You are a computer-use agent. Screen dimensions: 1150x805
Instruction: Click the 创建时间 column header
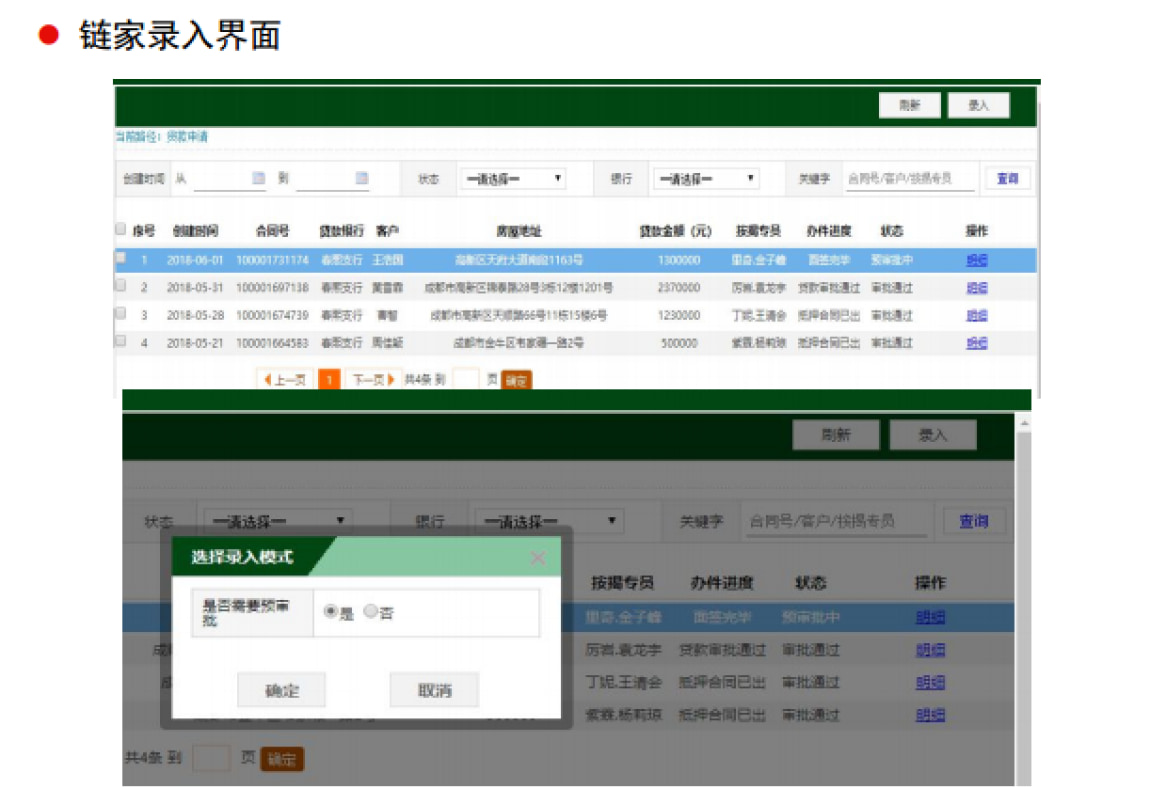point(195,231)
